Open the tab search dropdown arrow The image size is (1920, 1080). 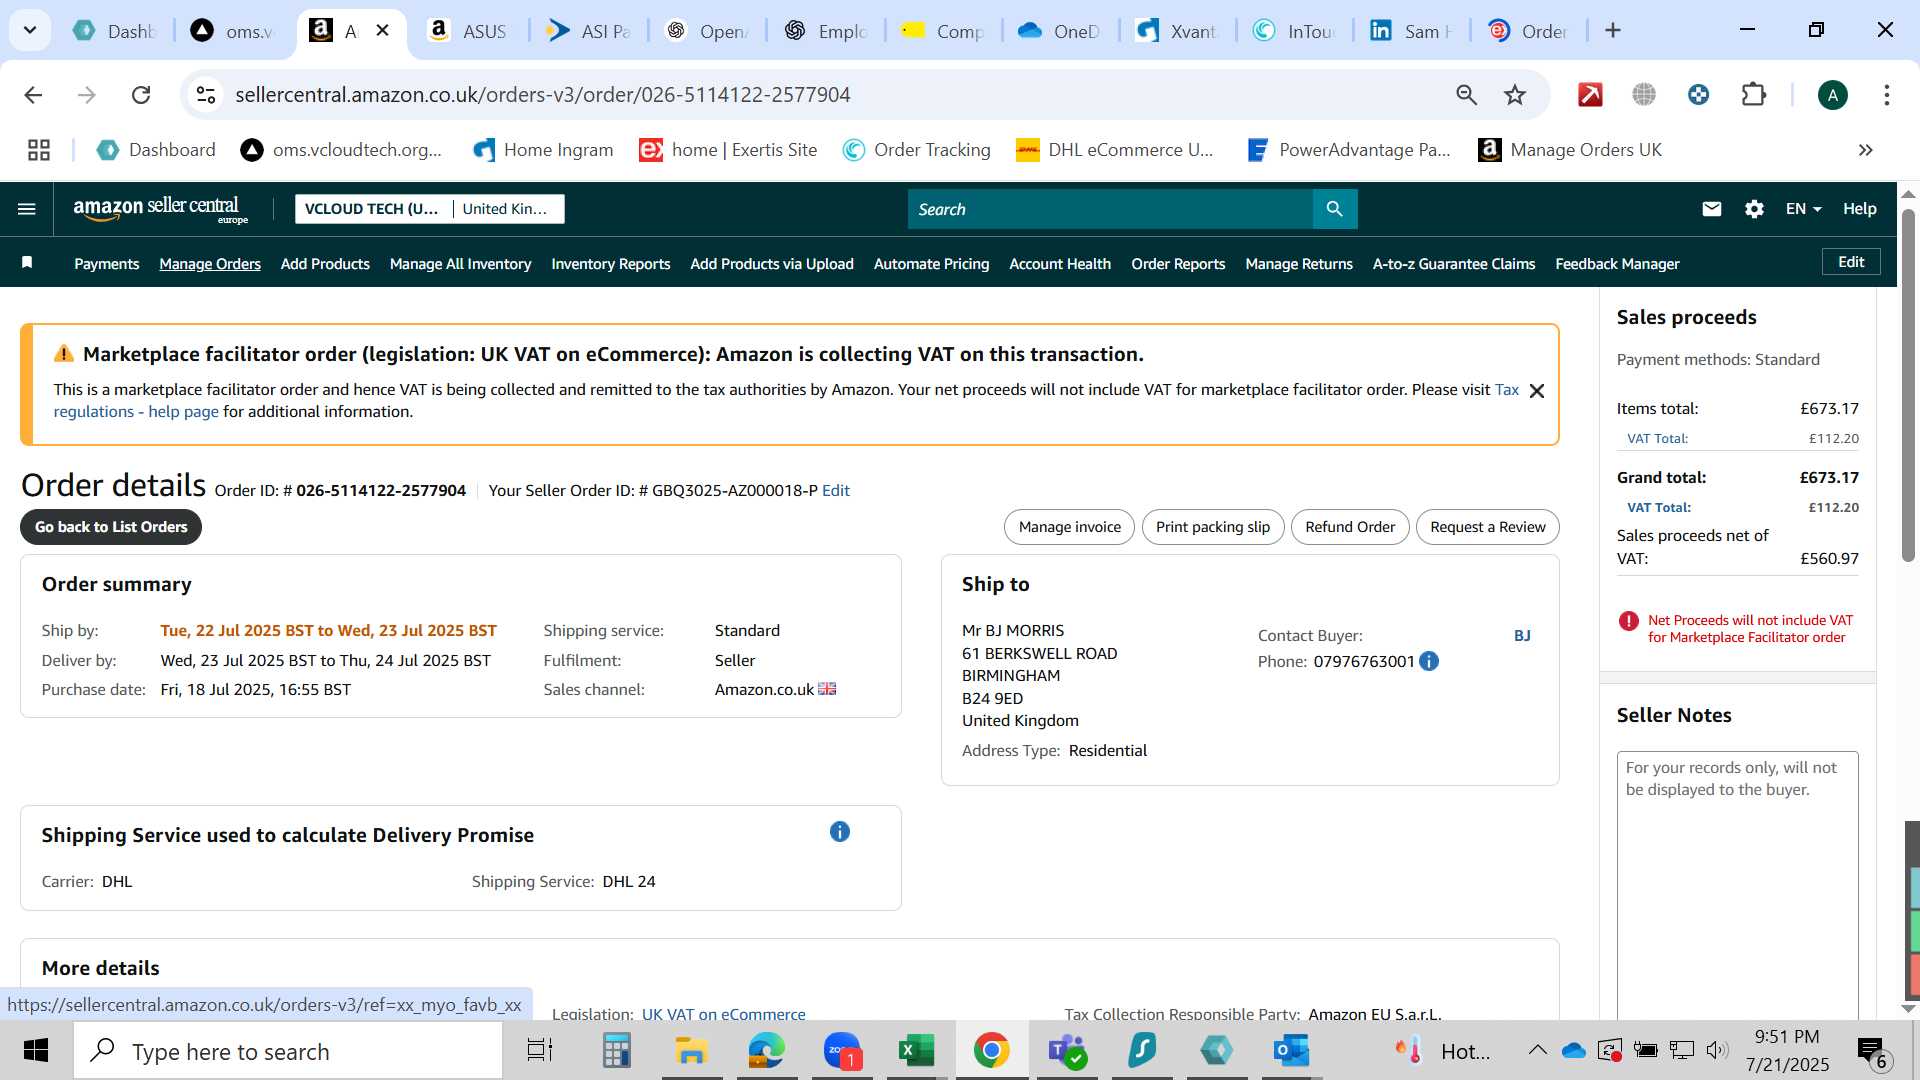coord(30,30)
